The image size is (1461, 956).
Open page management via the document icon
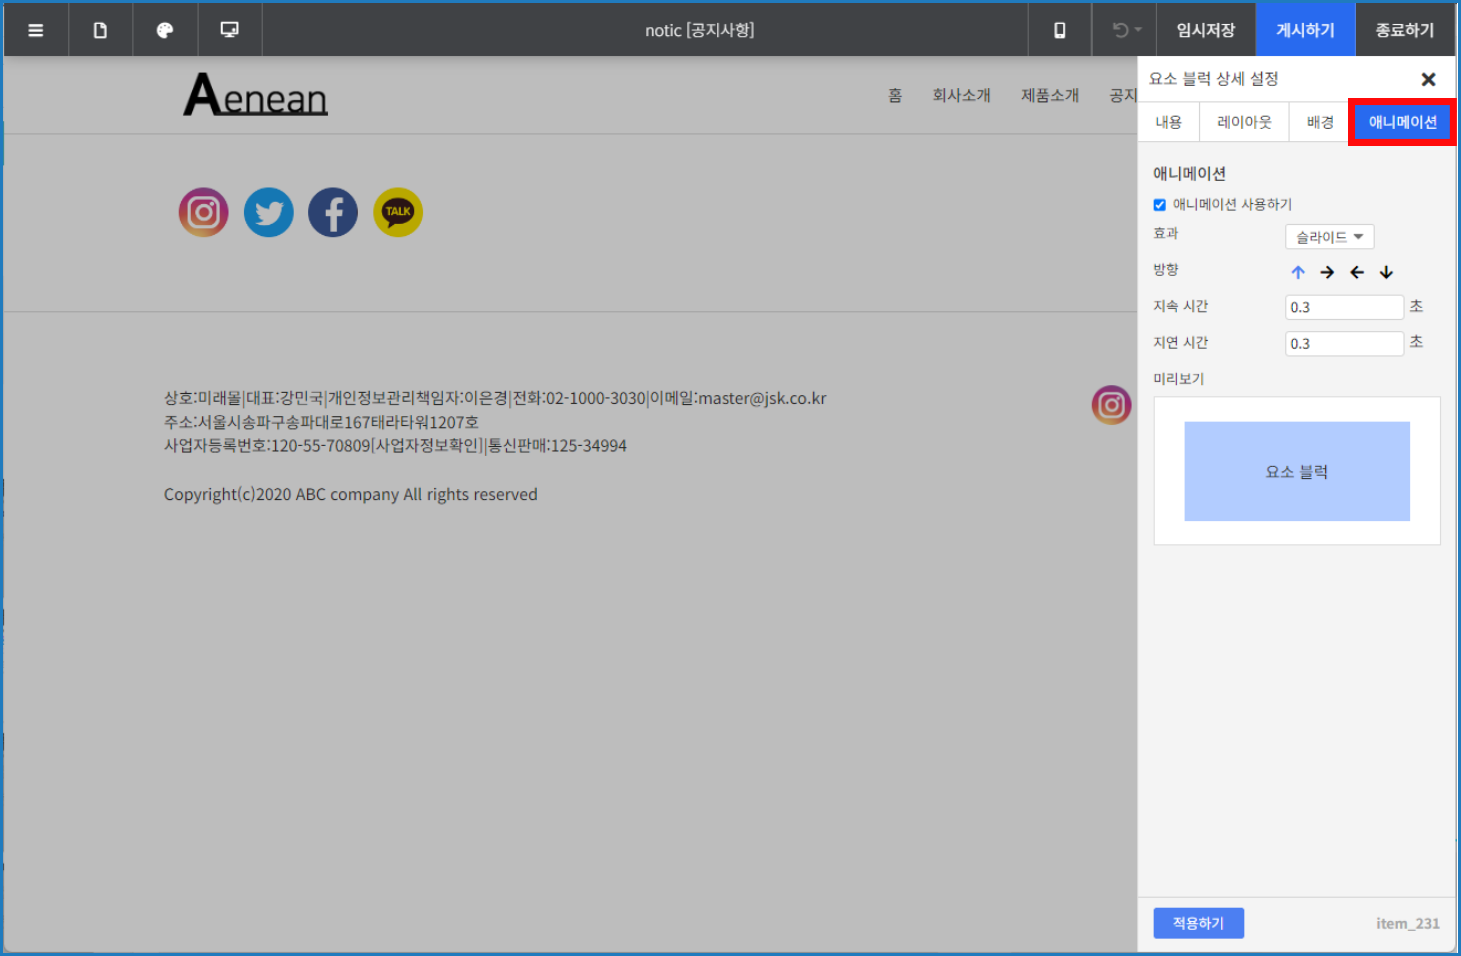tap(100, 29)
